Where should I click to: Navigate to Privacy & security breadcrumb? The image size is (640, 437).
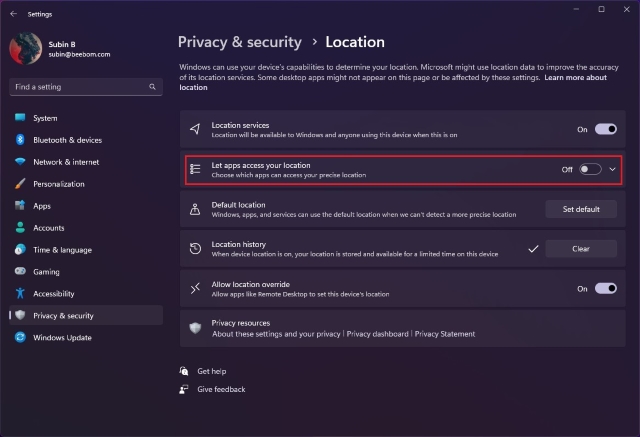pos(239,42)
